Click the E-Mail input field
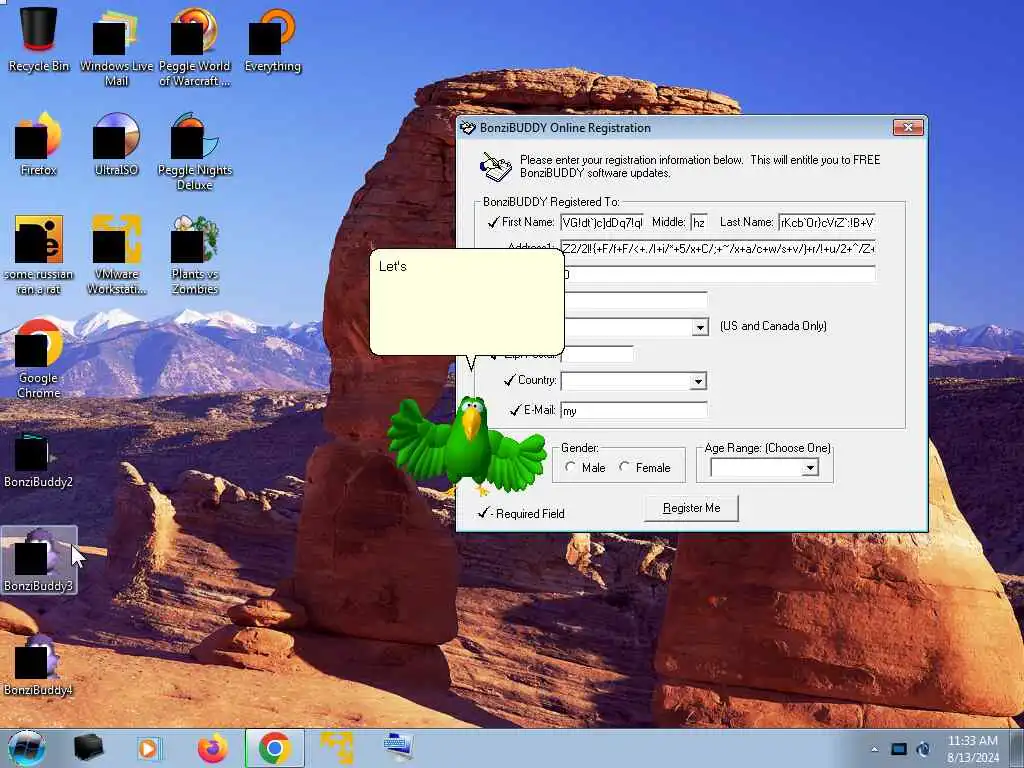The height and width of the screenshot is (768, 1024). click(633, 410)
